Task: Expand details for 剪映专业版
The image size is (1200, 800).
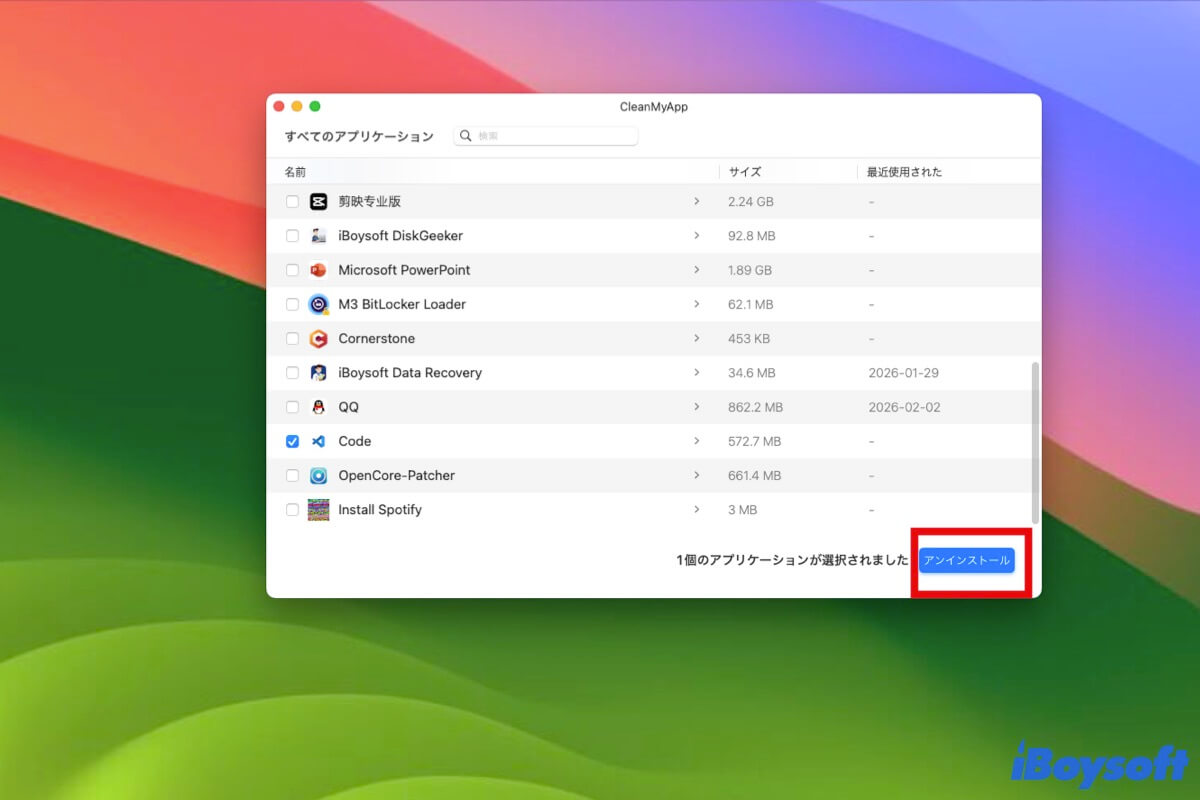Action: 697,201
